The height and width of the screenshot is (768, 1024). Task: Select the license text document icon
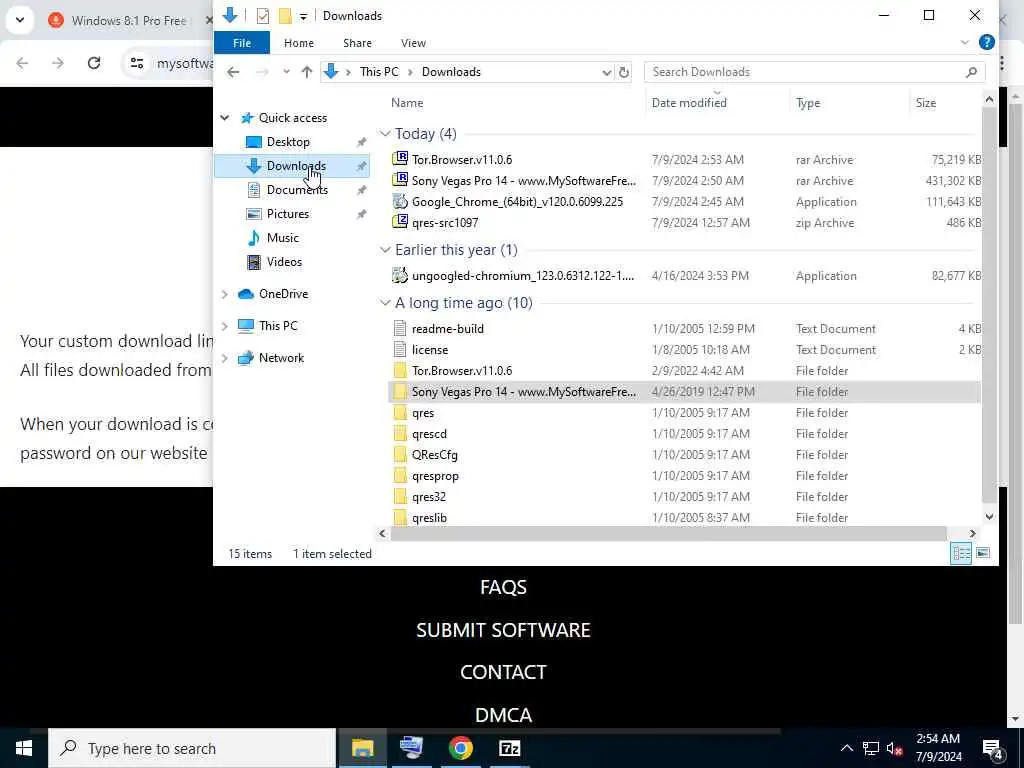[x=400, y=349]
